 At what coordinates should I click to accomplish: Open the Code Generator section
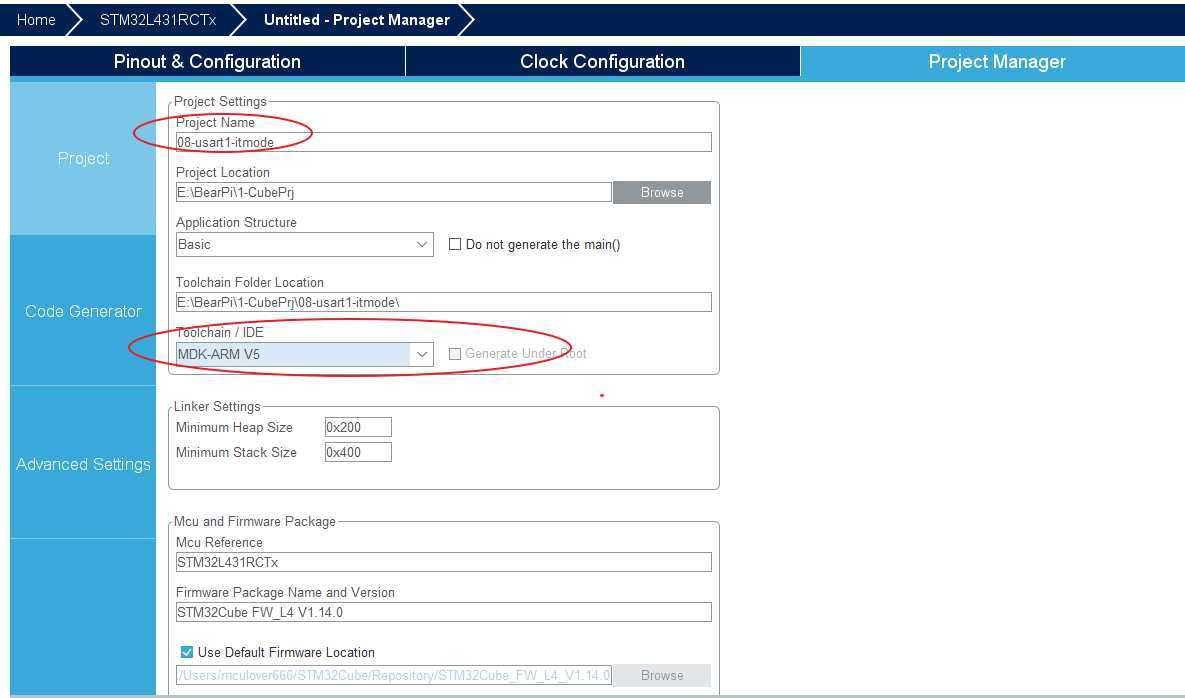pos(83,311)
